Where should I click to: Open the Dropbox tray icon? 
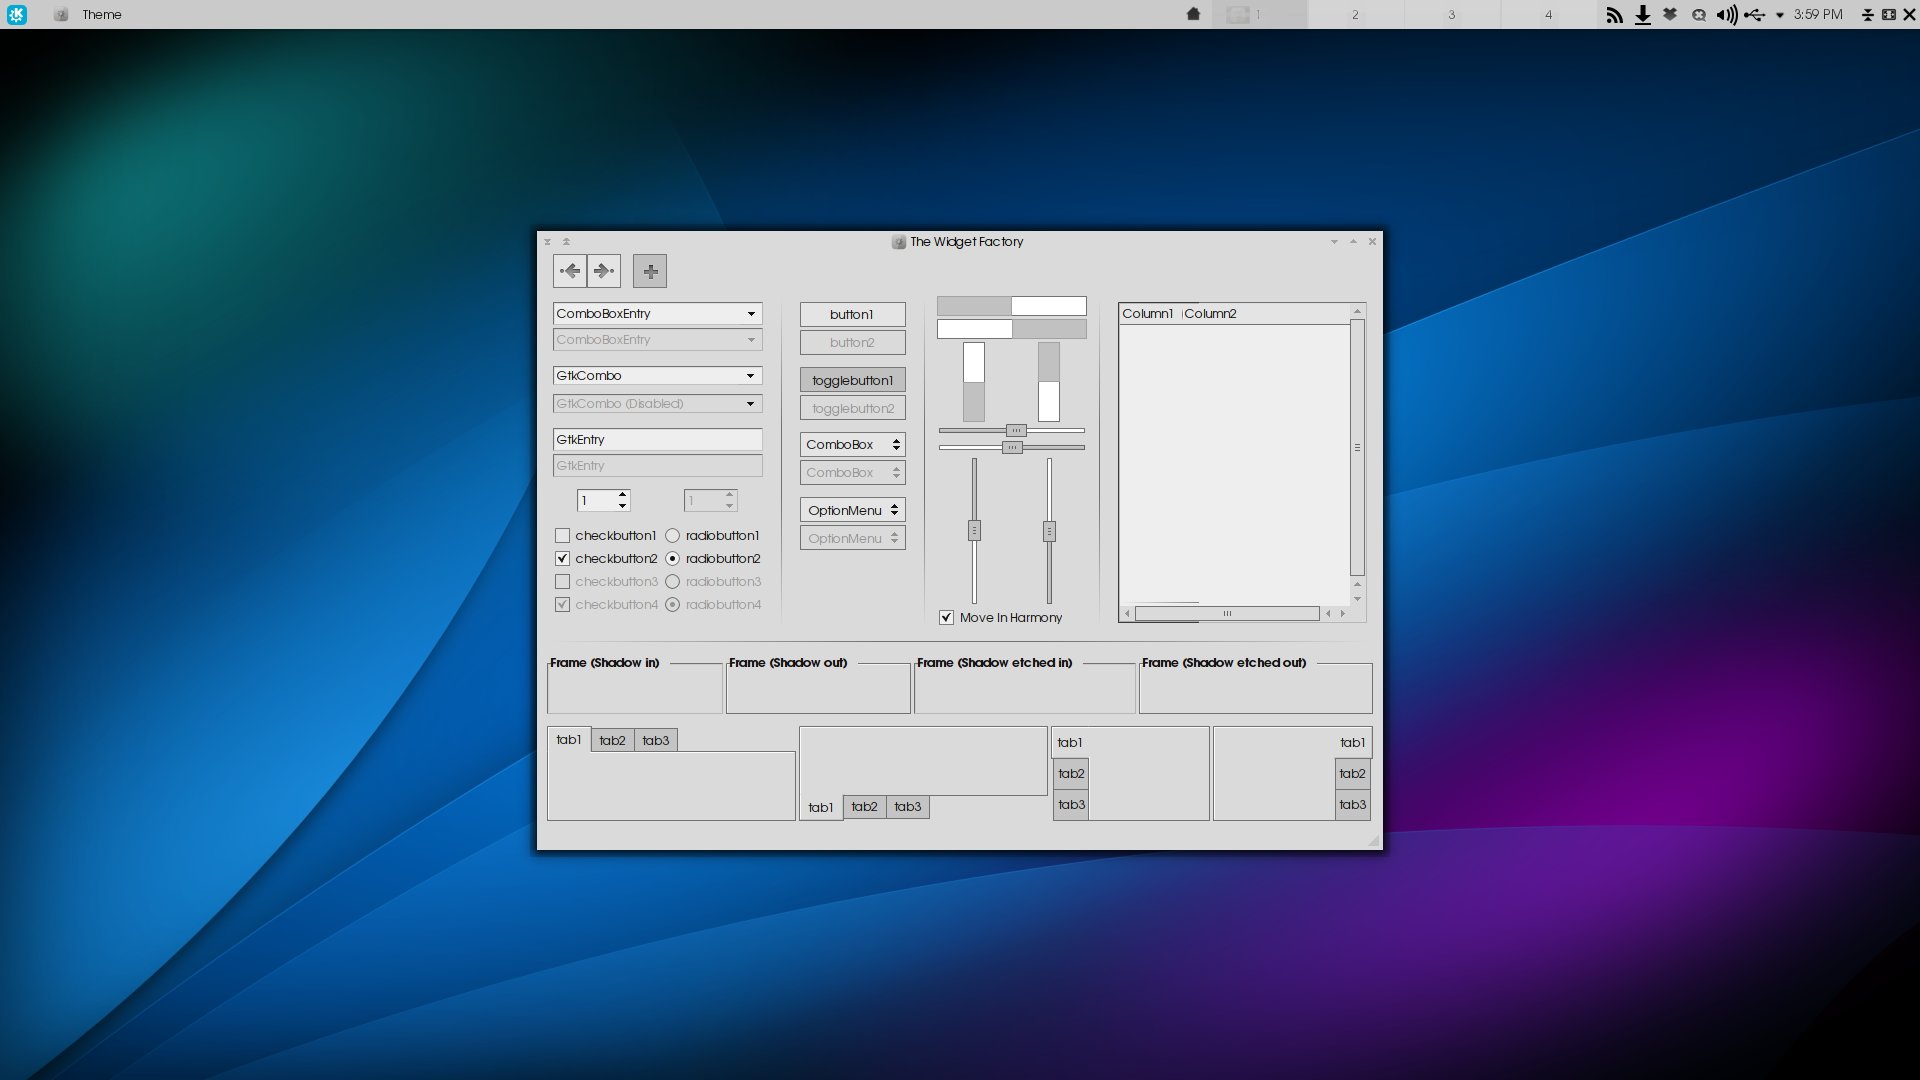coord(1670,14)
